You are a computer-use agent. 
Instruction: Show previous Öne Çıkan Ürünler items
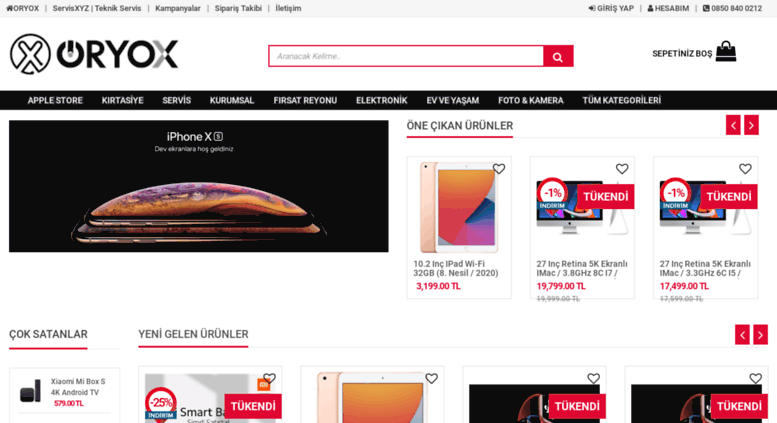pos(733,125)
